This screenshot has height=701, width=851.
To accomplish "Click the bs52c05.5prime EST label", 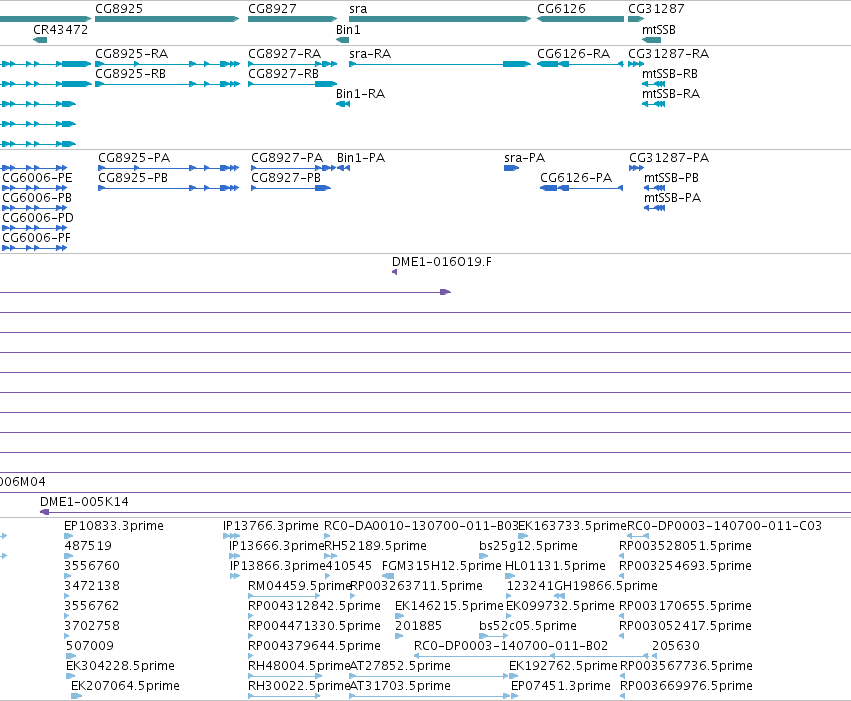I will (x=528, y=626).
